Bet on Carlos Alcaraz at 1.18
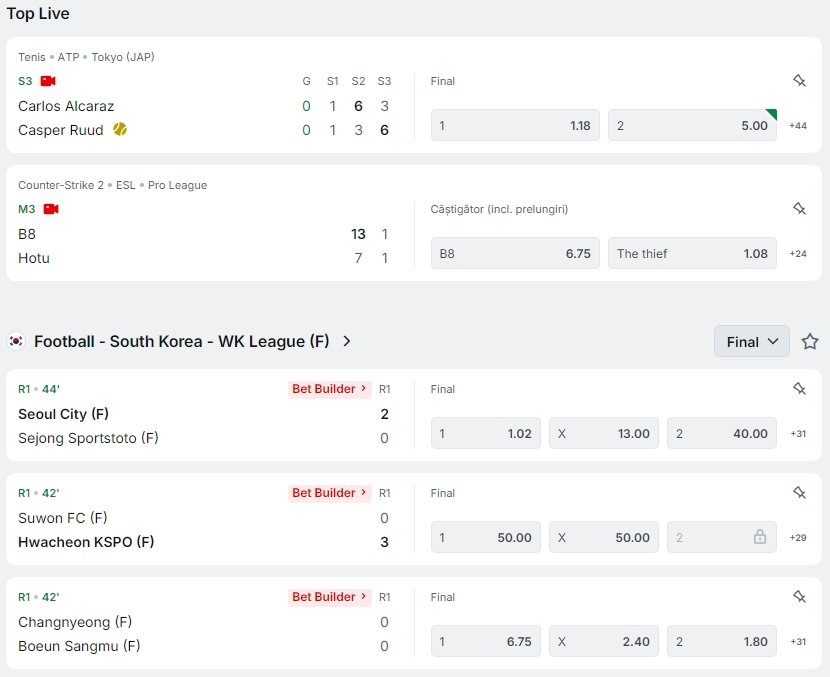 (515, 126)
